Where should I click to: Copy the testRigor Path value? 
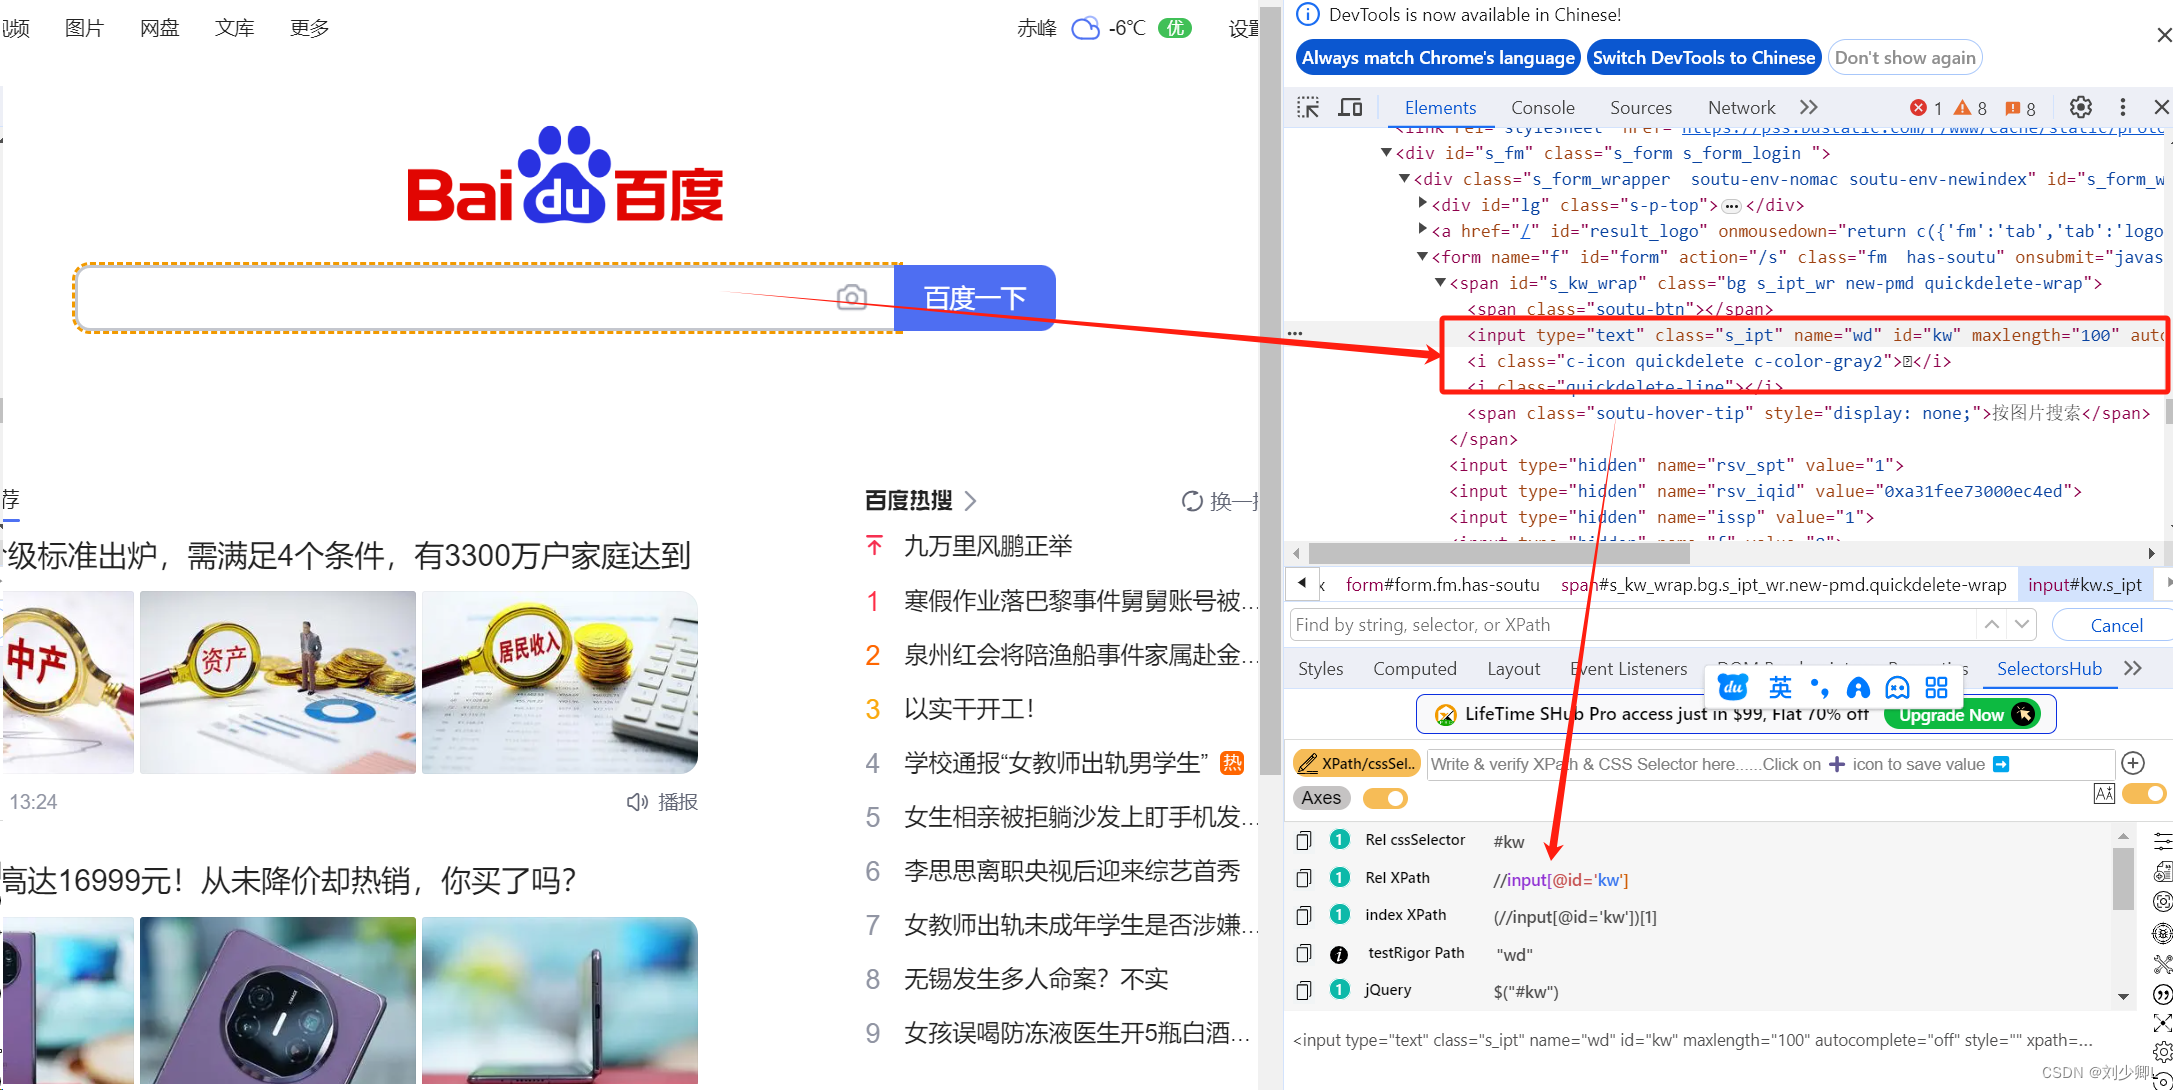pyautogui.click(x=1303, y=953)
